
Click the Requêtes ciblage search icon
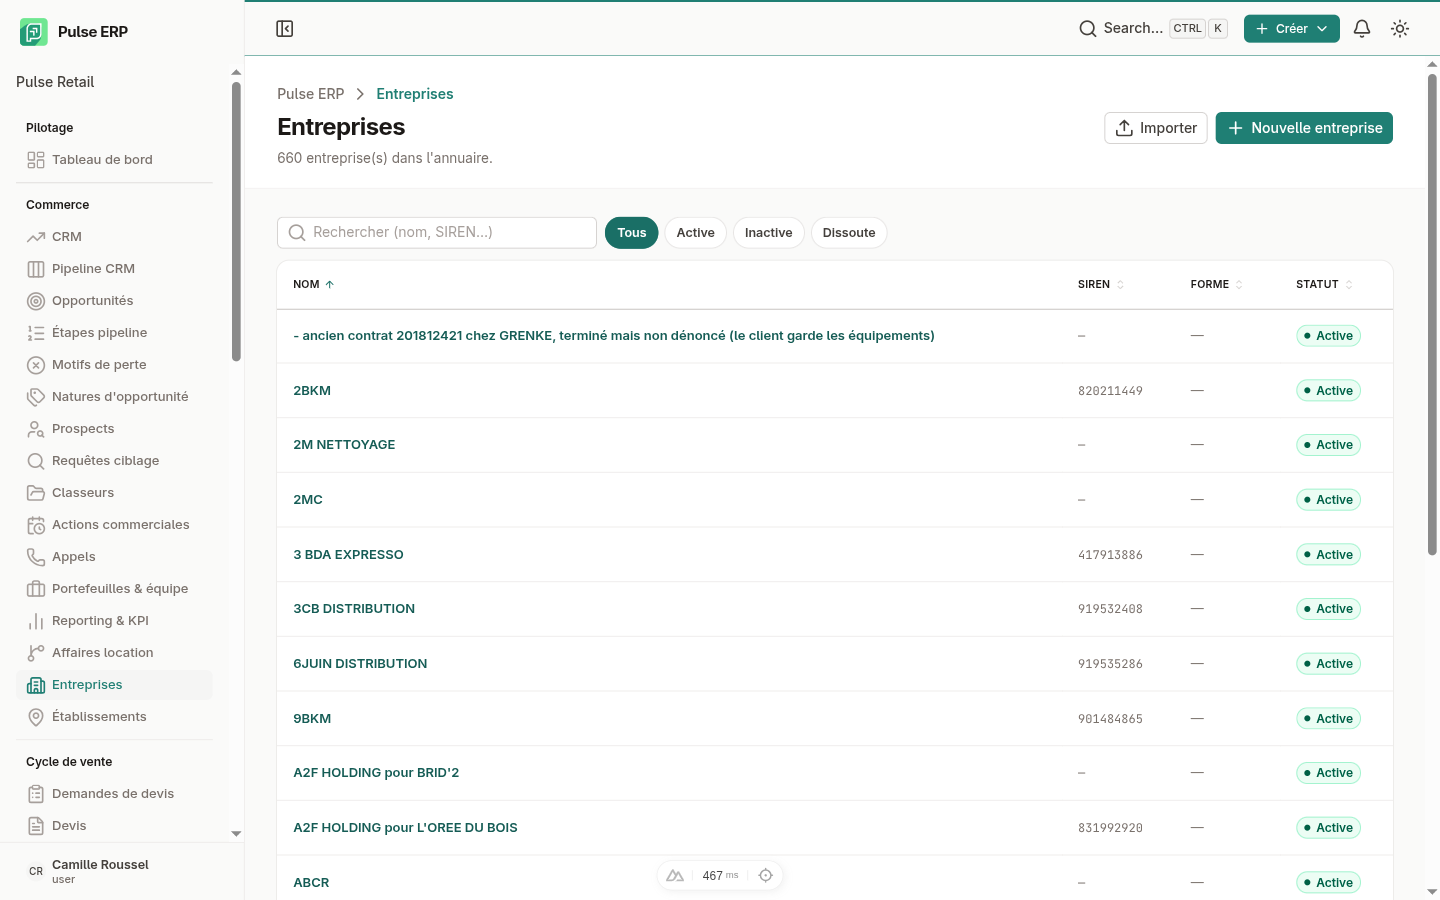click(36, 461)
